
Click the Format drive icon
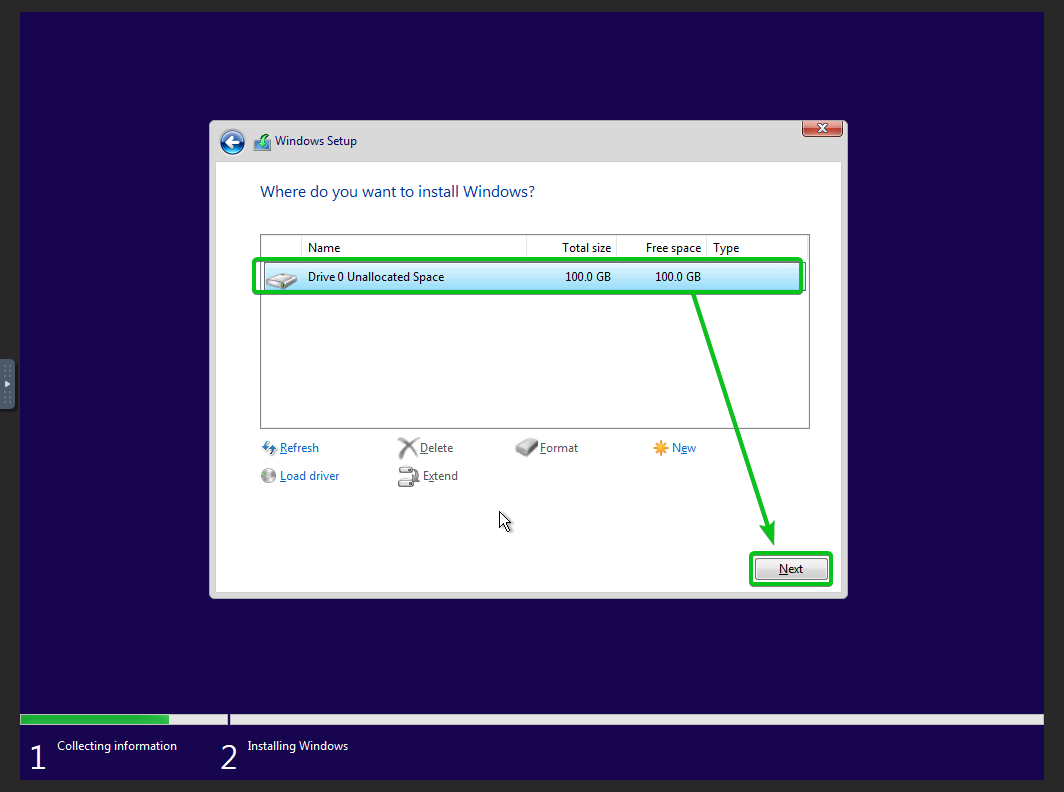526,447
